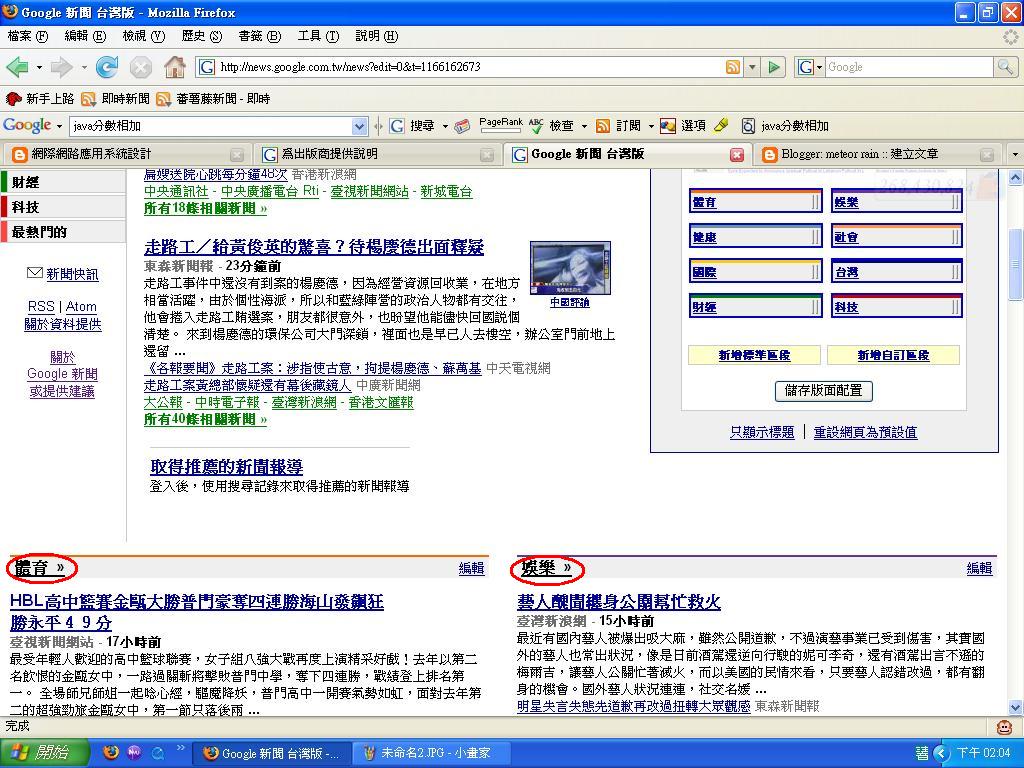The height and width of the screenshot is (768, 1024).
Task: Open the Firefox icon in the quick launch
Action: [x=112, y=752]
